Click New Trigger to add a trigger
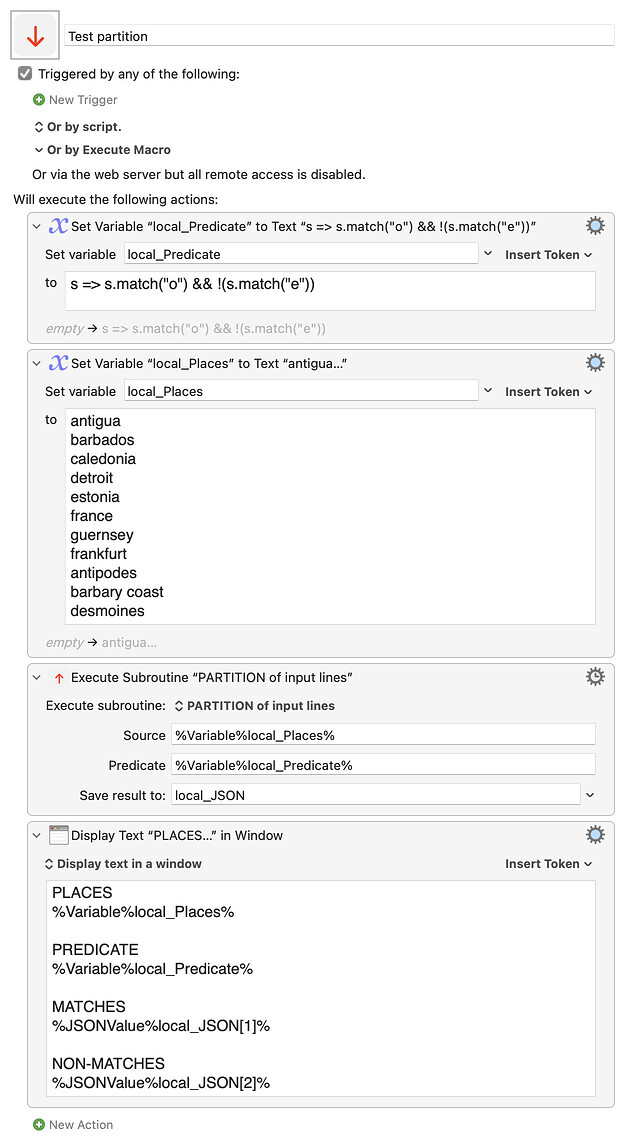The width and height of the screenshot is (625, 1141). (76, 99)
